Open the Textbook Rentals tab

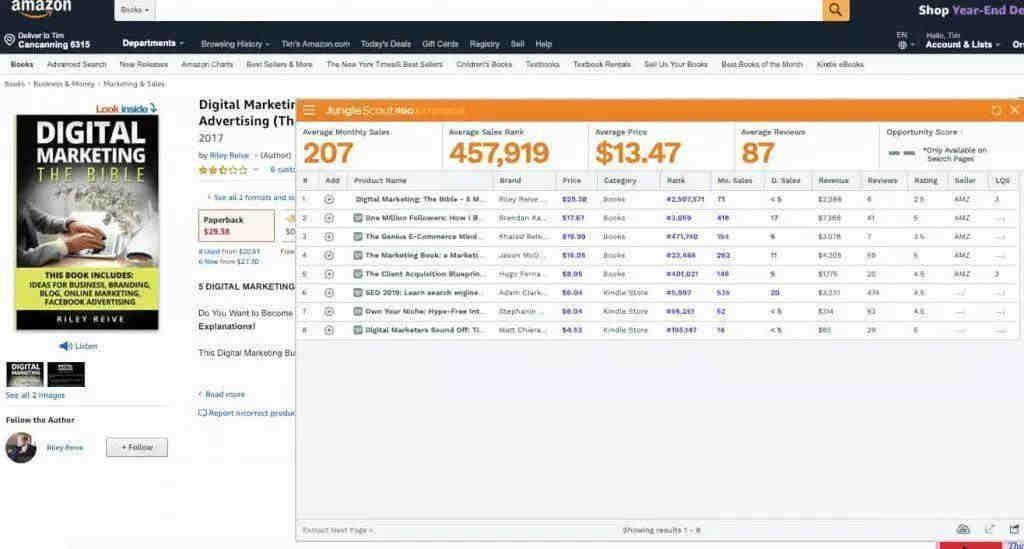(602, 65)
